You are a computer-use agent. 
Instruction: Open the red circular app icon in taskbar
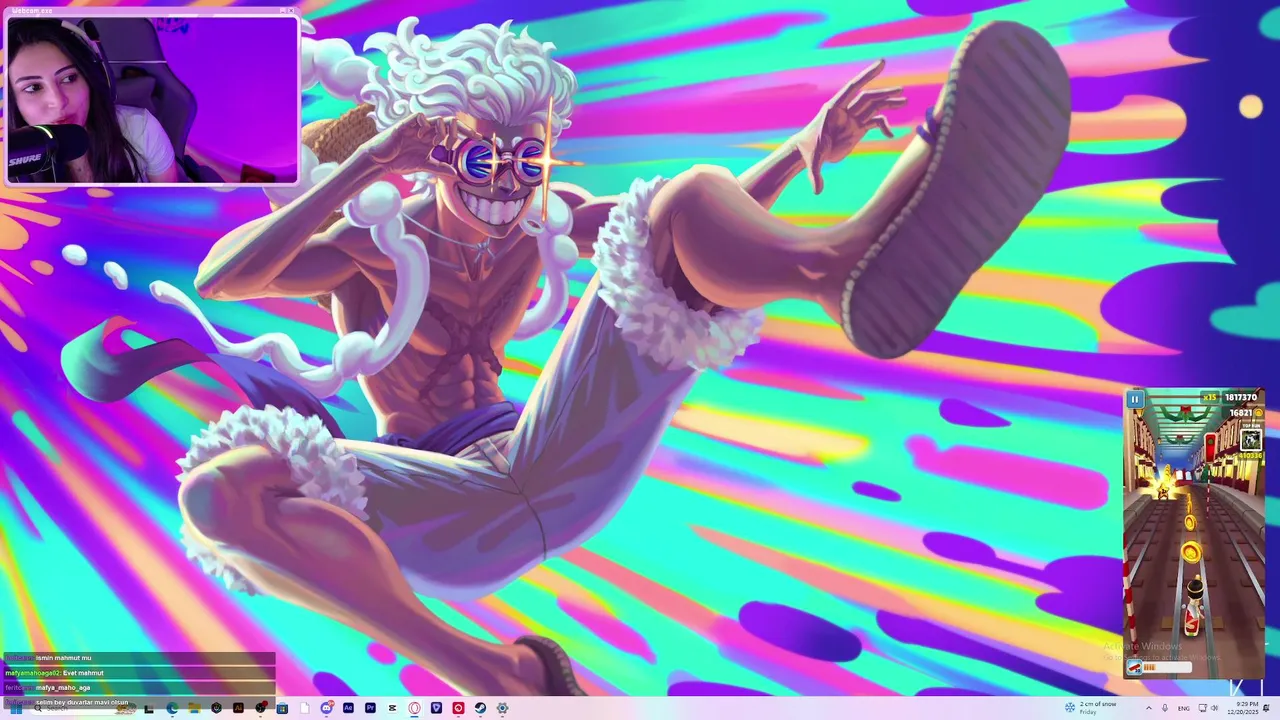(x=458, y=708)
